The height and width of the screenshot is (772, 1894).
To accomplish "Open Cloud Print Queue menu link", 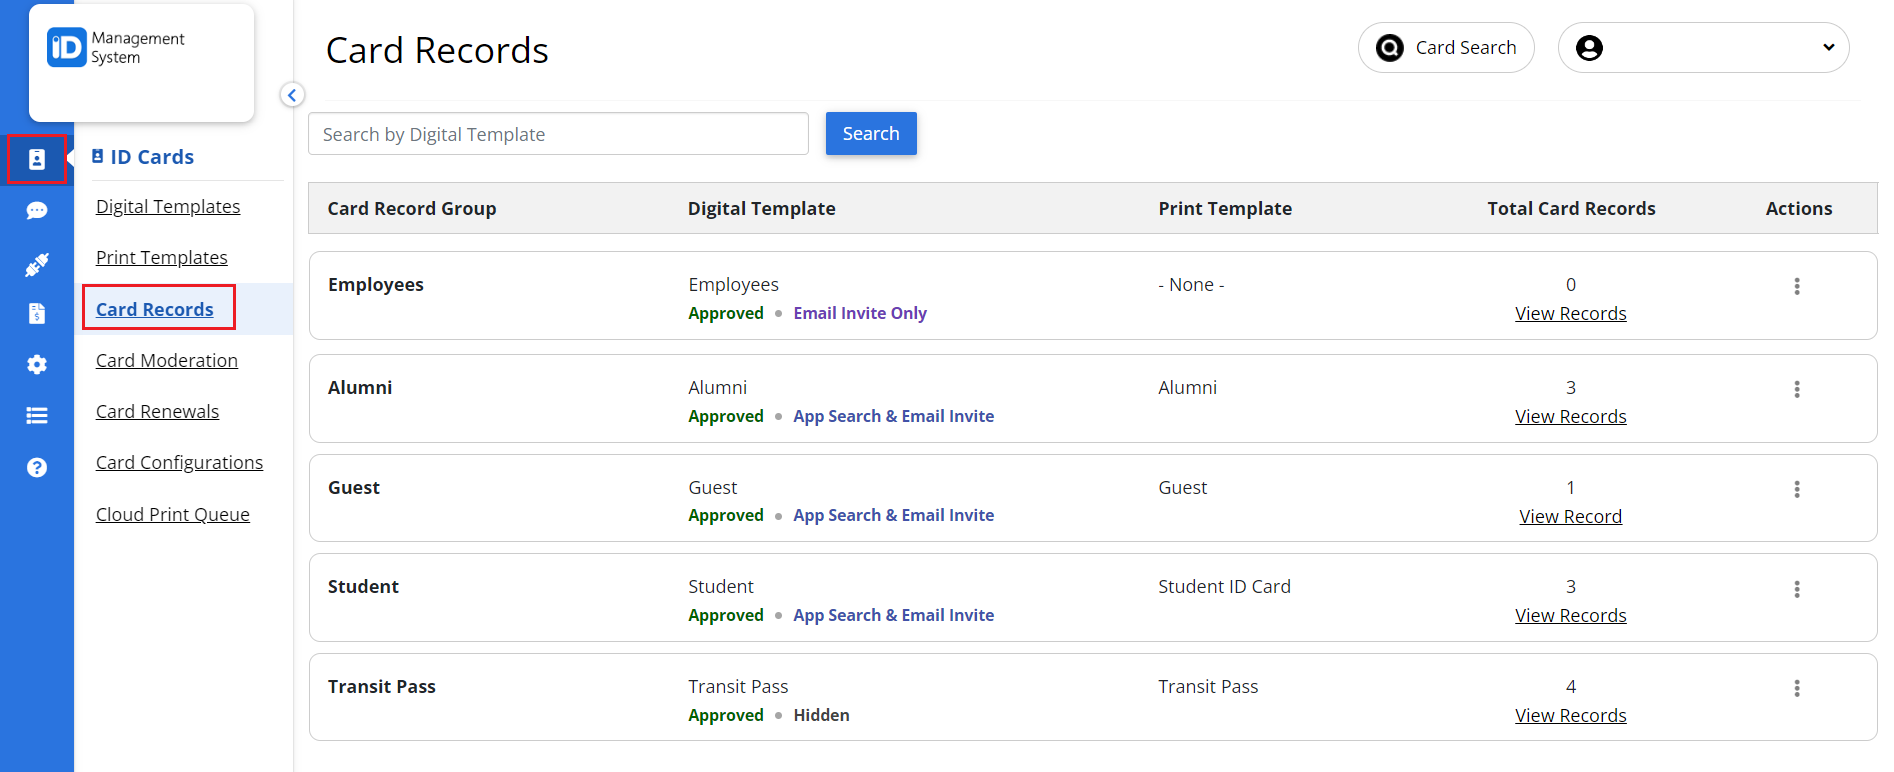I will pos(173,515).
